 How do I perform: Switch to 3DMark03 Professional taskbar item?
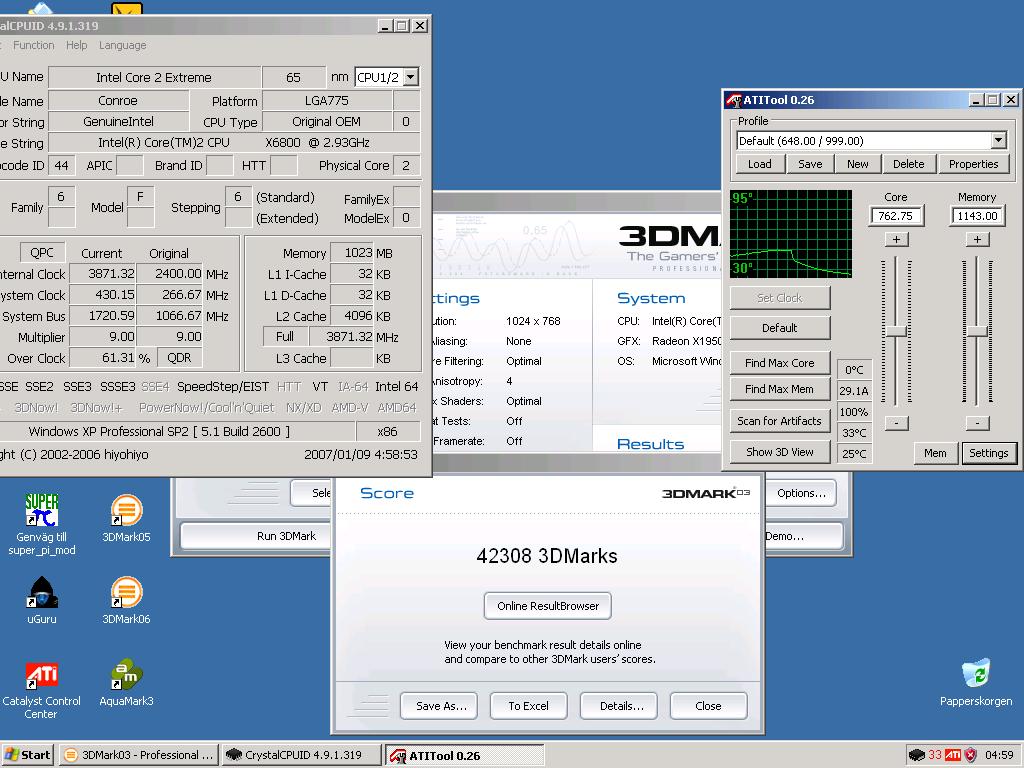click(x=139, y=755)
